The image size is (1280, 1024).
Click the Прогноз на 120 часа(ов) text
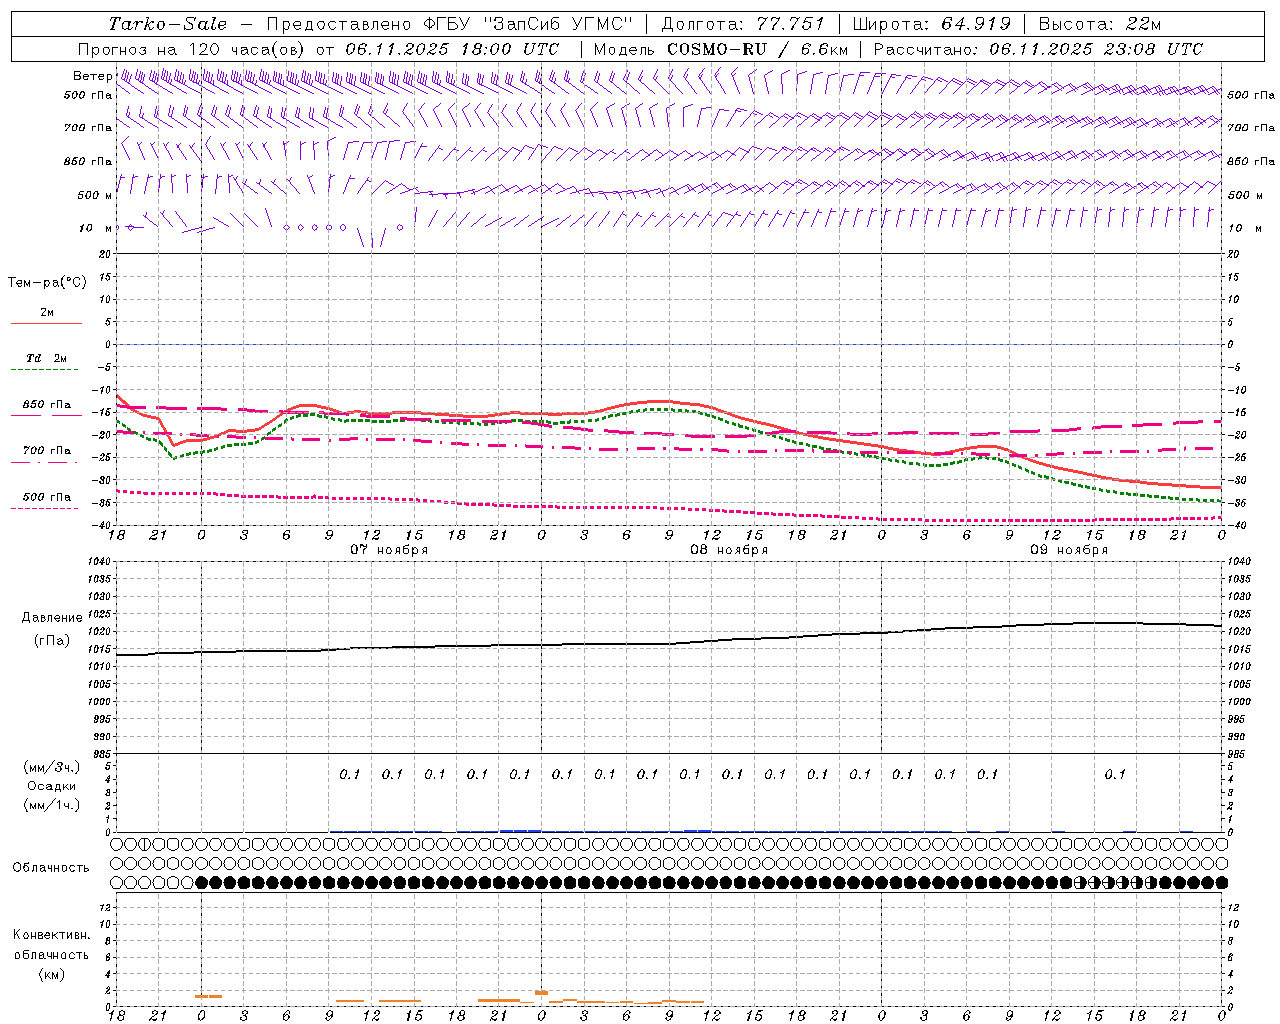(x=193, y=49)
